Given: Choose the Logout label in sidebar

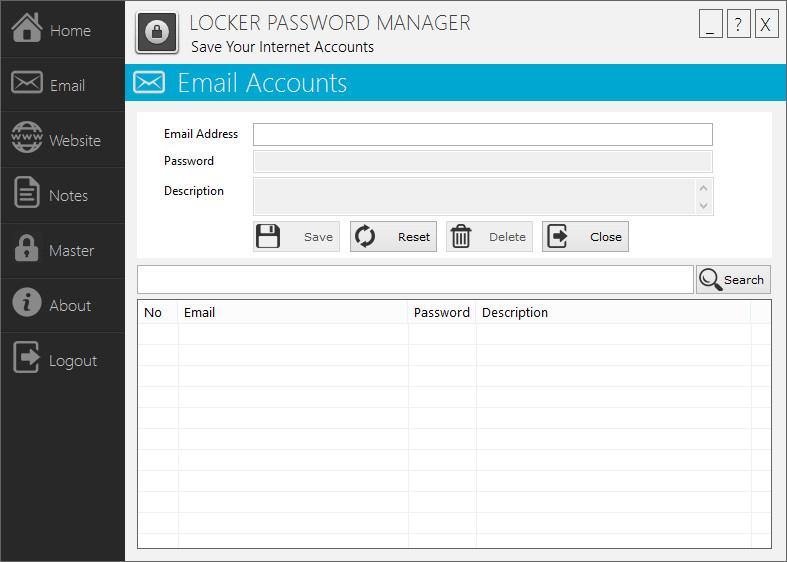Looking at the screenshot, I should [x=73, y=361].
